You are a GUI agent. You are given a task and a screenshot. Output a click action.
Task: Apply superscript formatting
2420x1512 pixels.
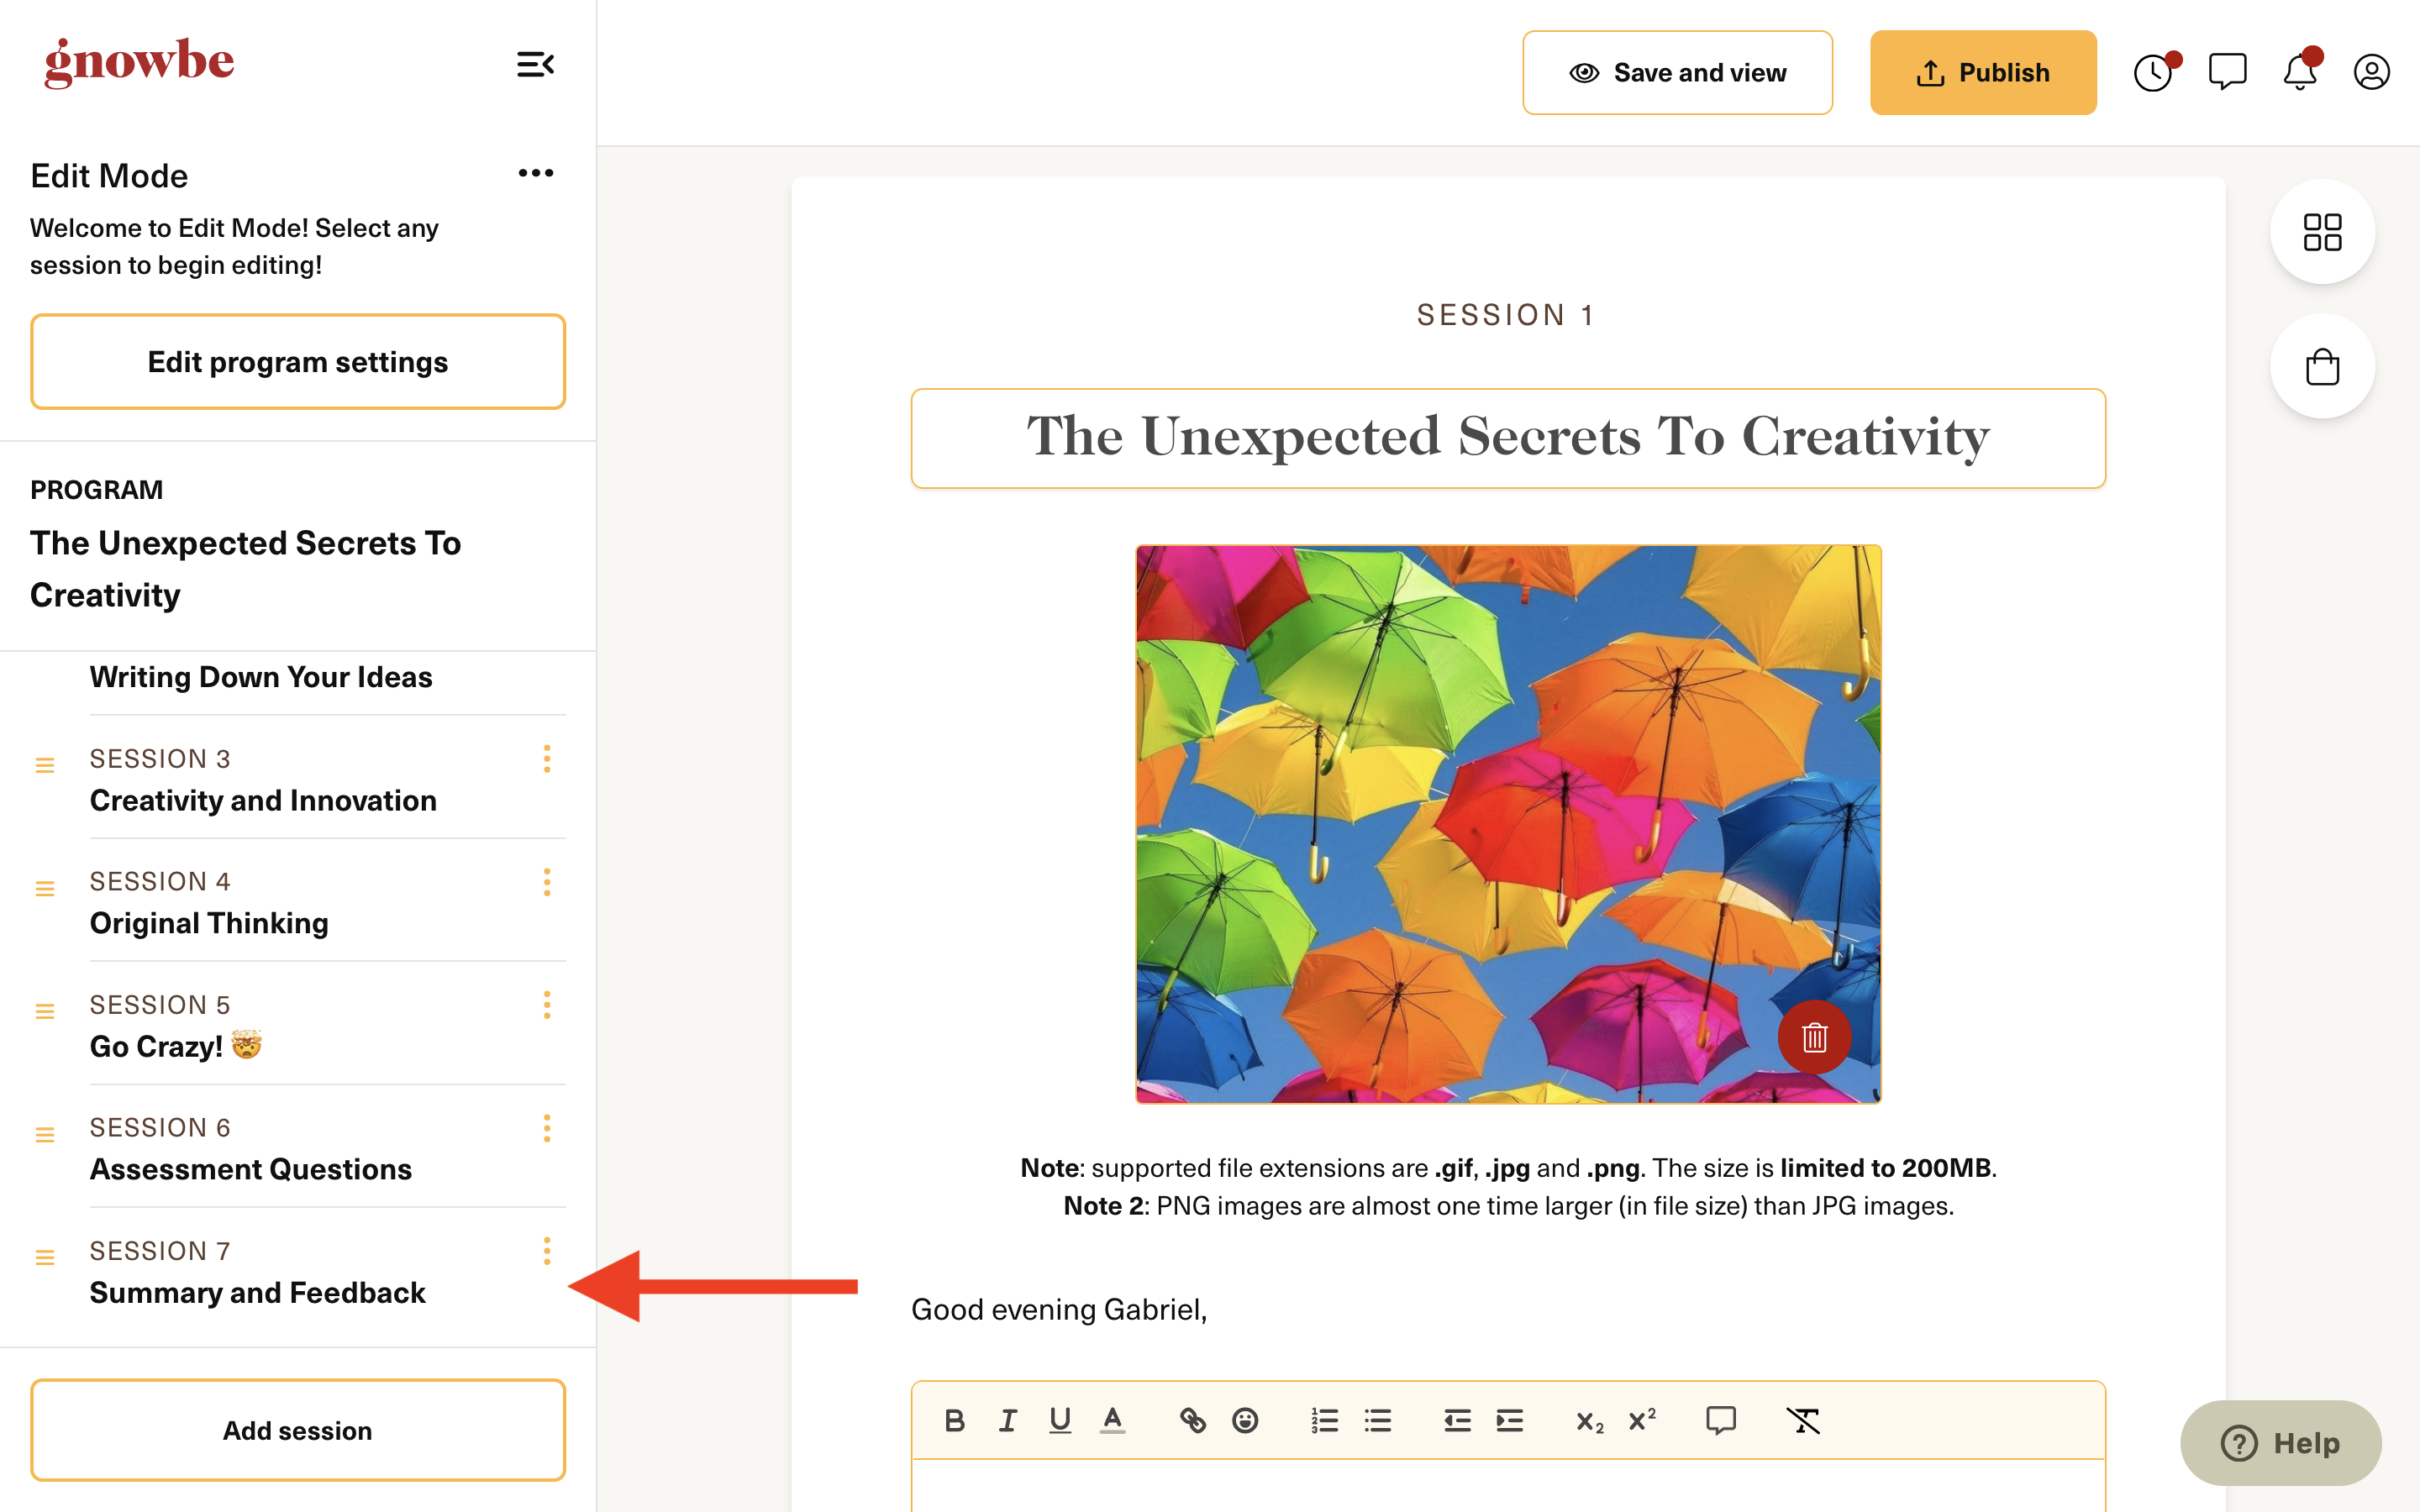point(1642,1420)
